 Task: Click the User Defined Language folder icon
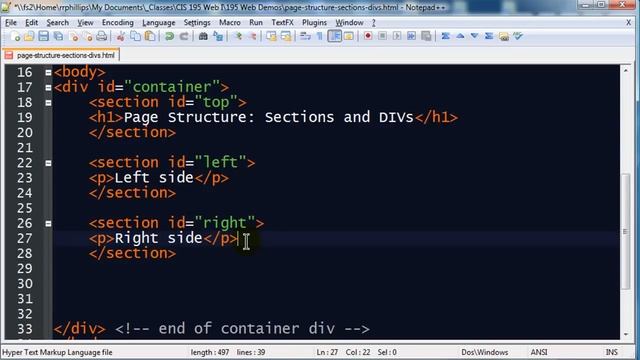[x=349, y=37]
